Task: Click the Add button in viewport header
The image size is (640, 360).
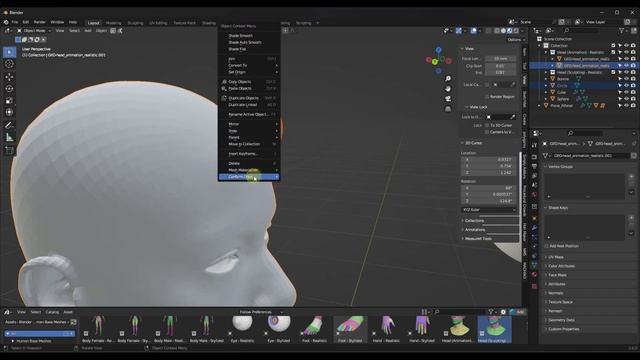Action: pos(88,31)
